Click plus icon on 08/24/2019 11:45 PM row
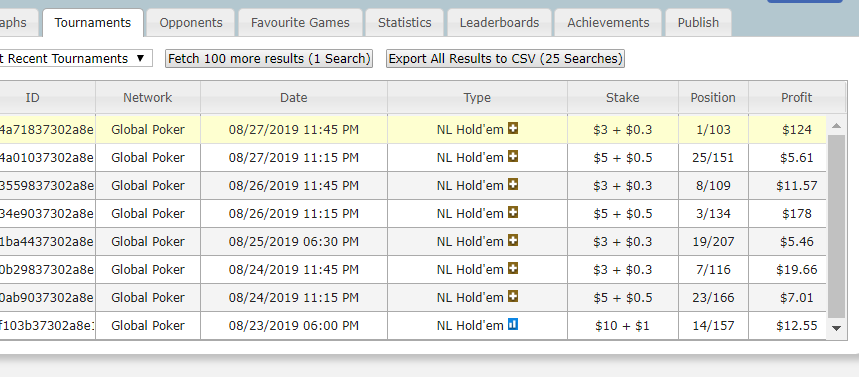The height and width of the screenshot is (377, 859). (513, 269)
